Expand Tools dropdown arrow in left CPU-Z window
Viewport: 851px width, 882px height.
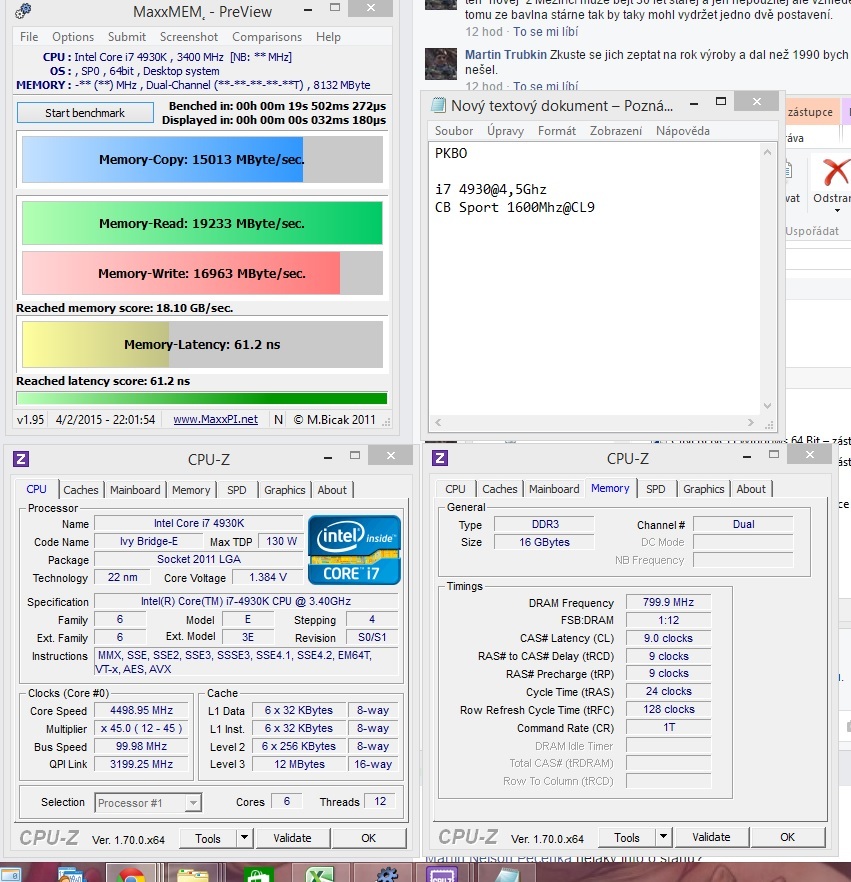[244, 838]
